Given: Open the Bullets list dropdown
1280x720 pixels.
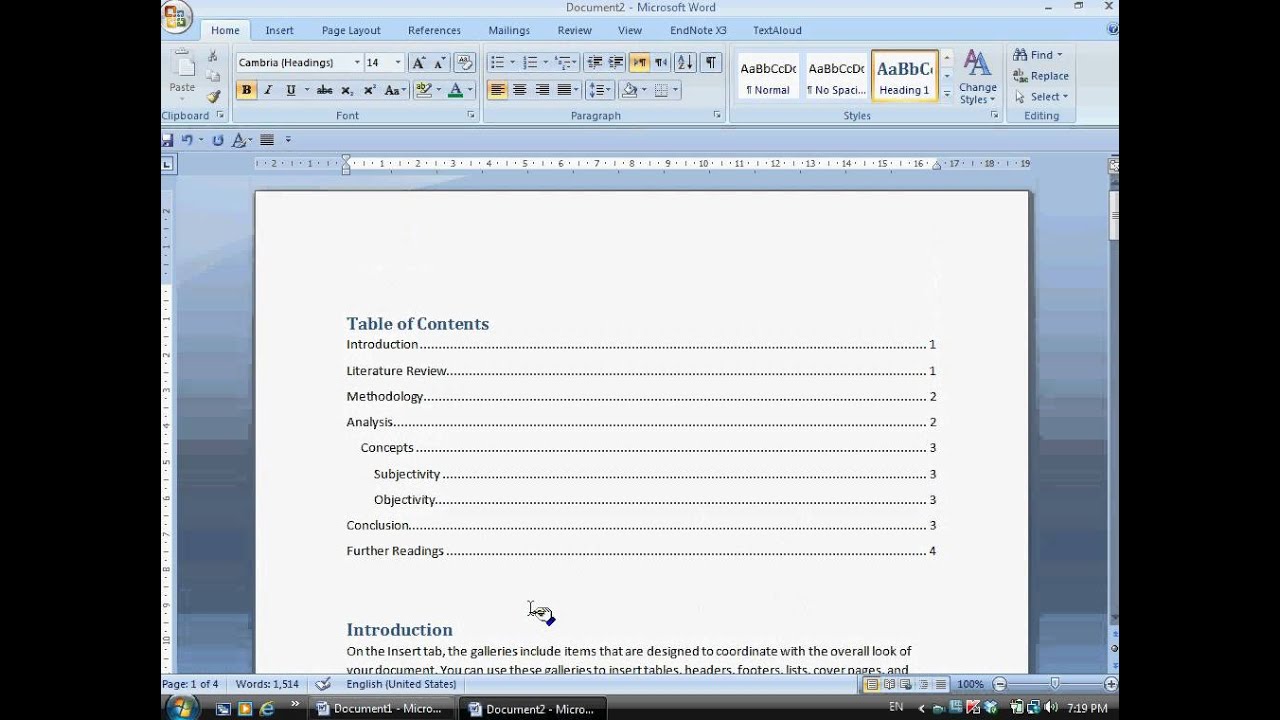Looking at the screenshot, I should [511, 62].
